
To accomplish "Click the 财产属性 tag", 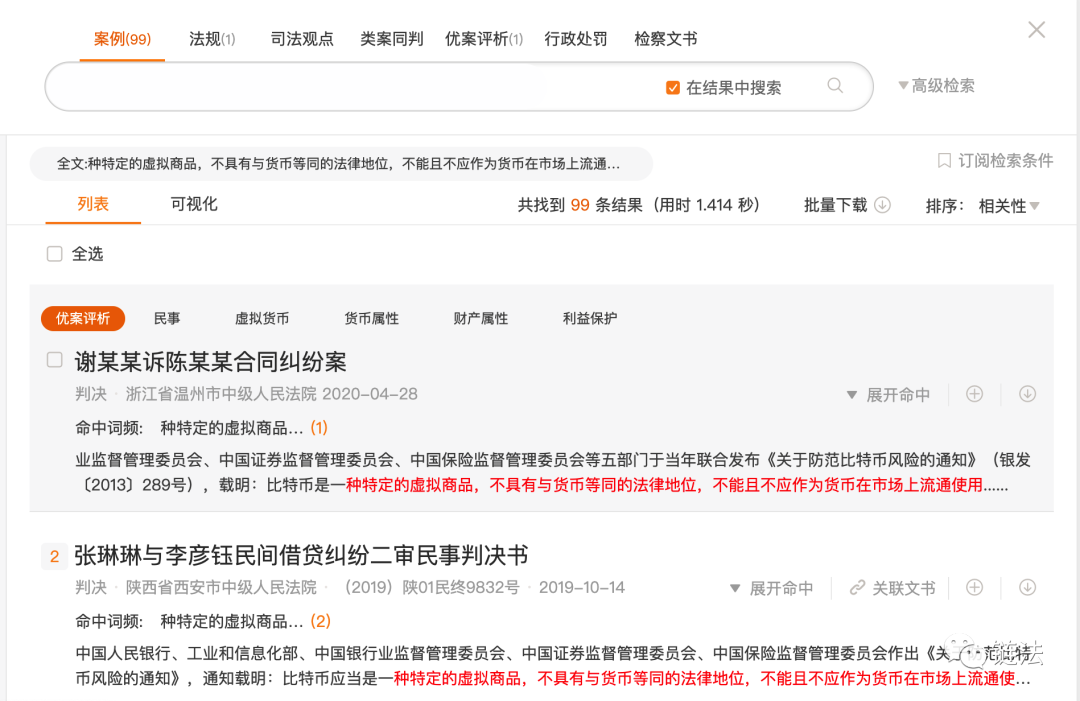I will click(x=480, y=318).
